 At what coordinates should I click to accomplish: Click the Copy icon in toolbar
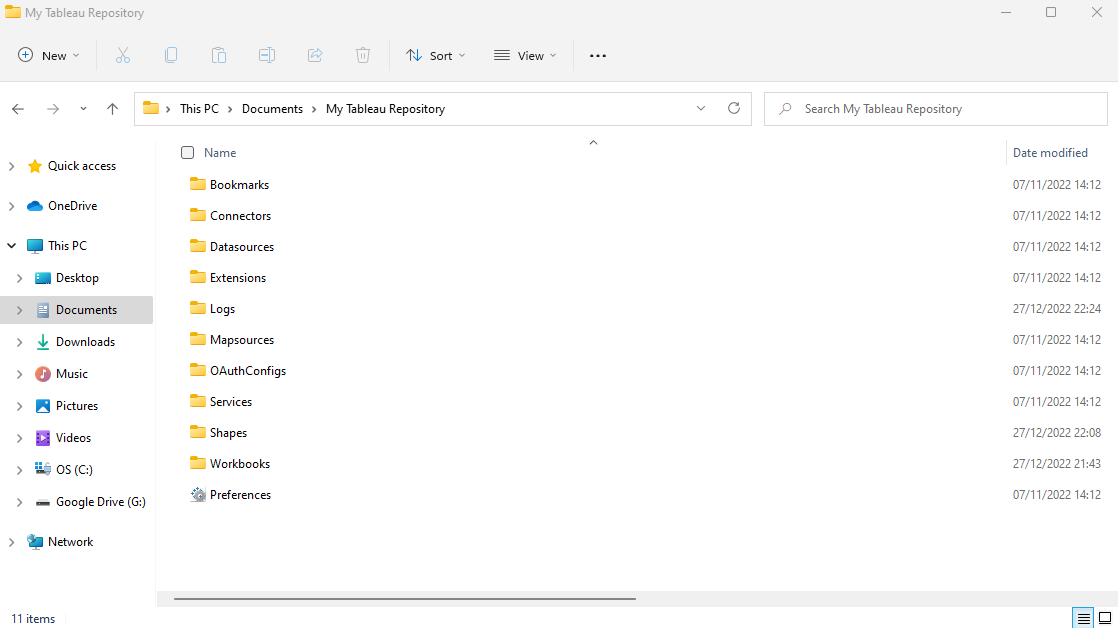[171, 56]
